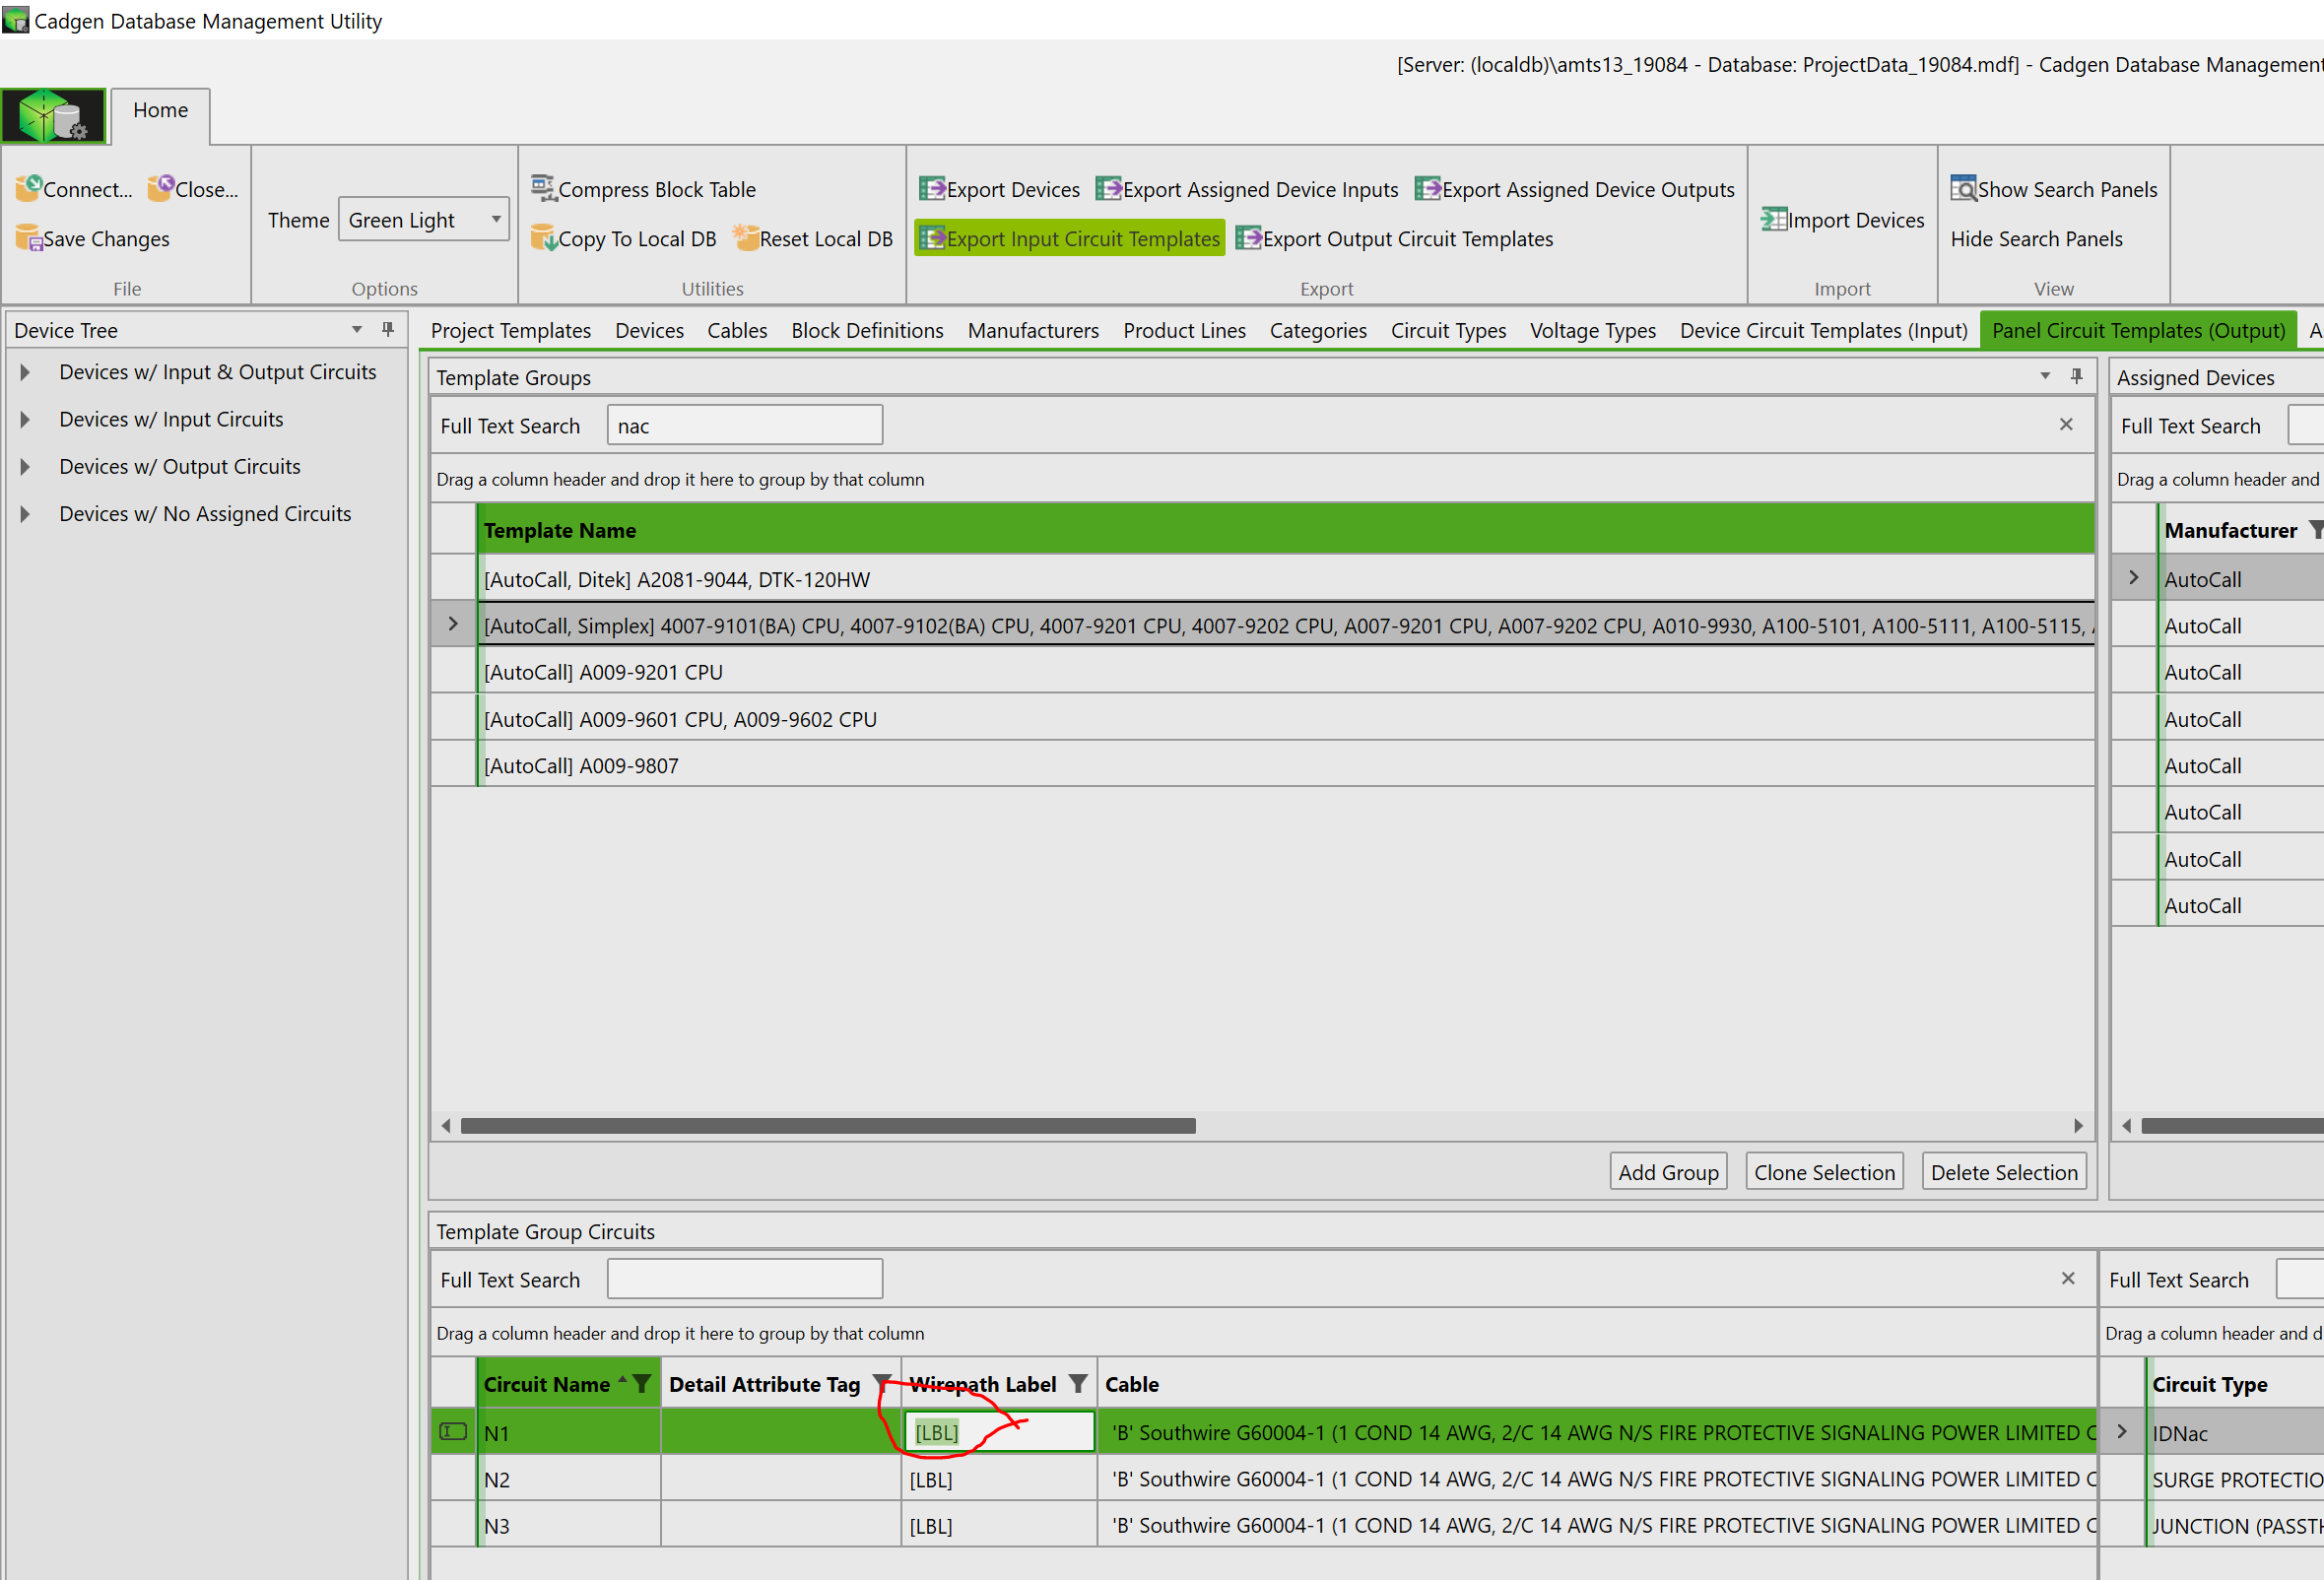Click the Add Group button
This screenshot has height=1580, width=2324.
tap(1668, 1172)
